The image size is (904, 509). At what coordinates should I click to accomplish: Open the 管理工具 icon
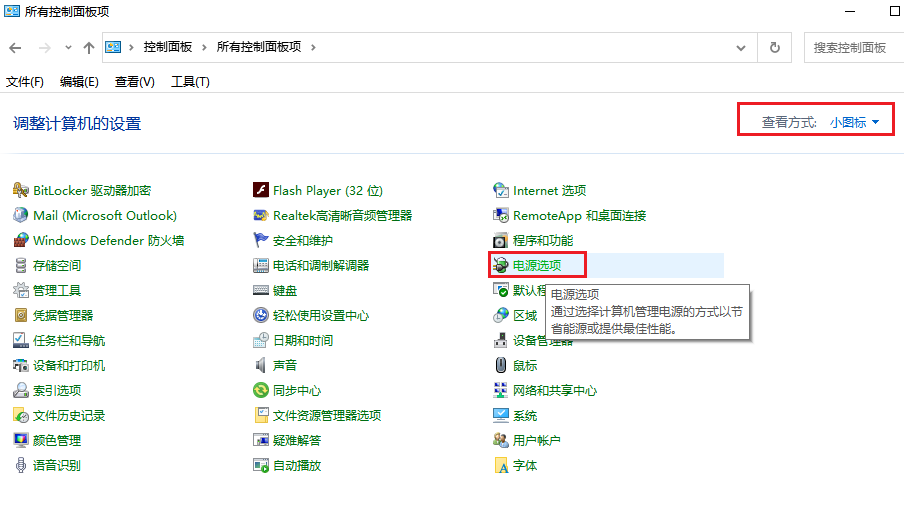(x=21, y=290)
